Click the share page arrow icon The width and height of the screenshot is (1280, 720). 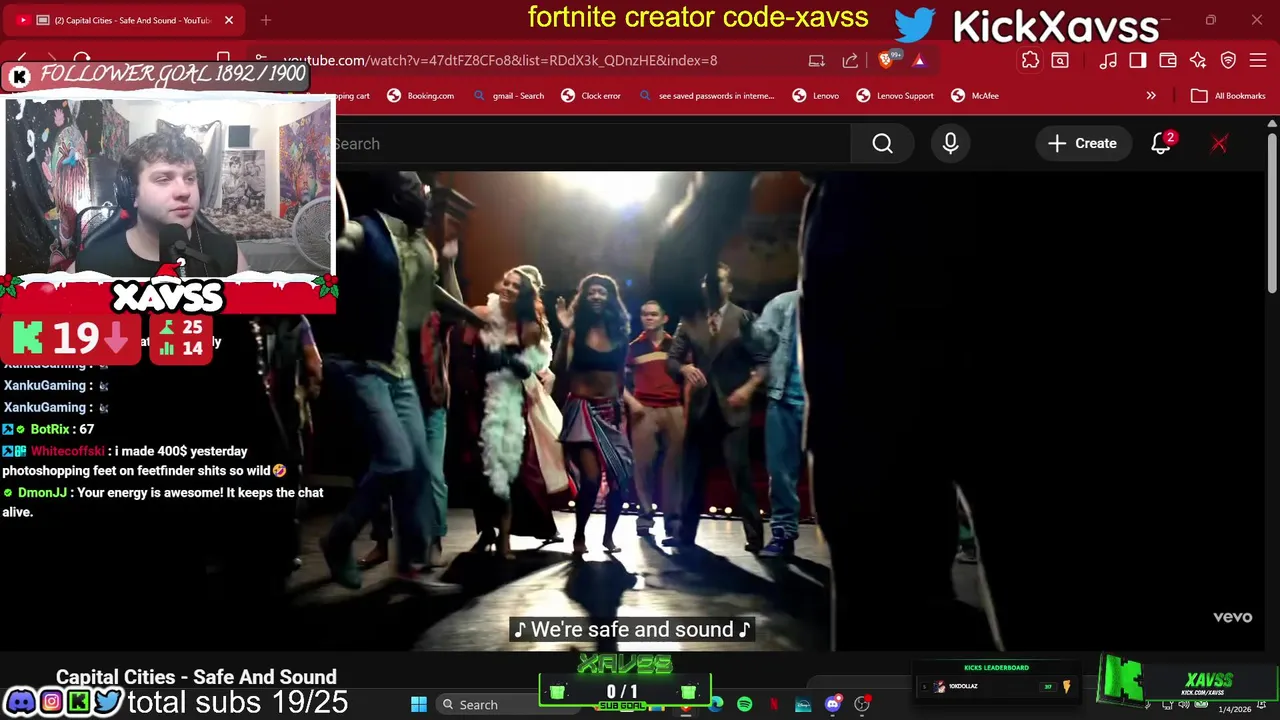pos(850,60)
